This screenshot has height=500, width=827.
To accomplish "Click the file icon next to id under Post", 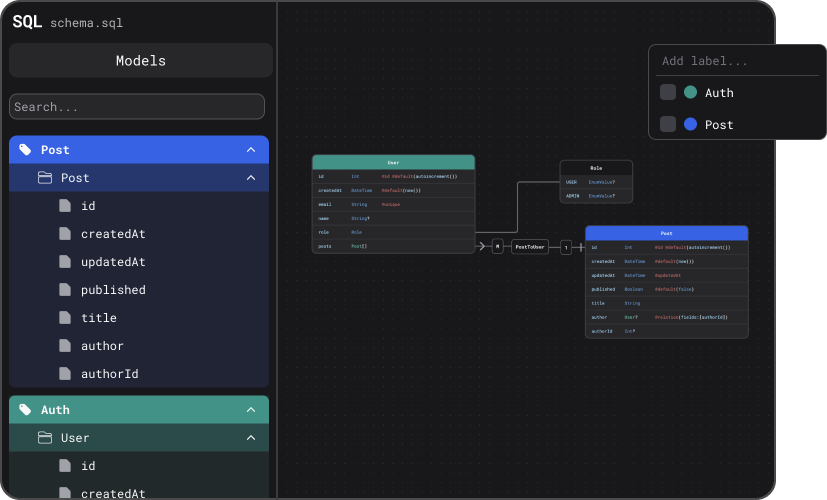I will coord(65,206).
